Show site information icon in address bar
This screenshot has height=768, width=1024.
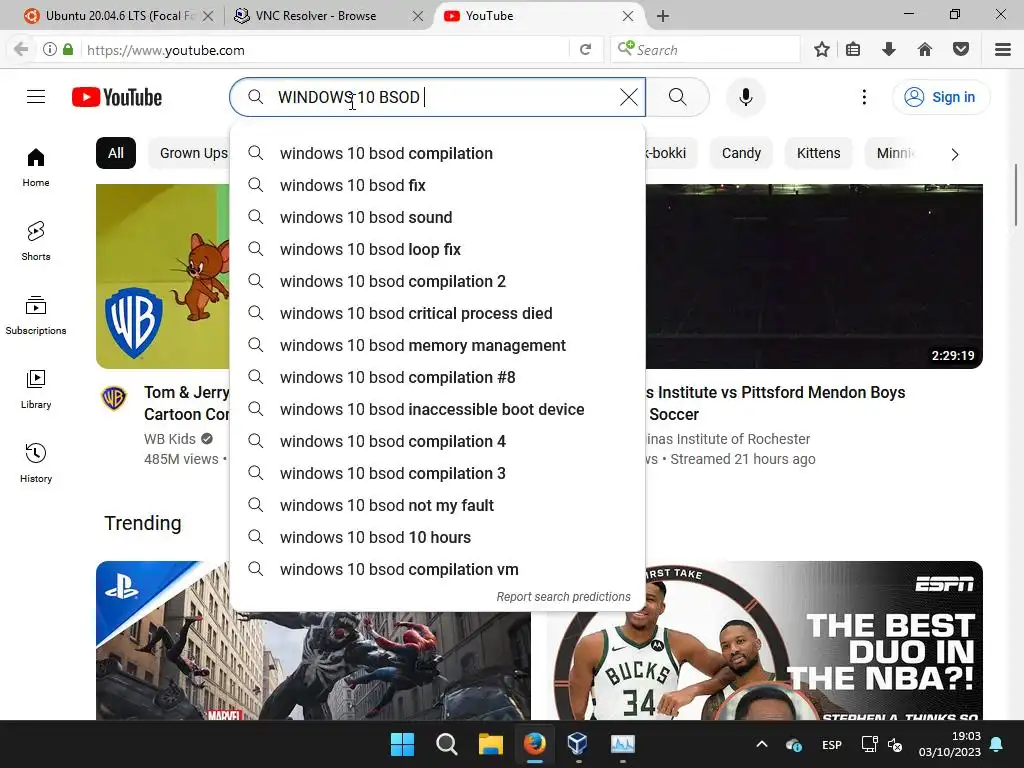50,50
